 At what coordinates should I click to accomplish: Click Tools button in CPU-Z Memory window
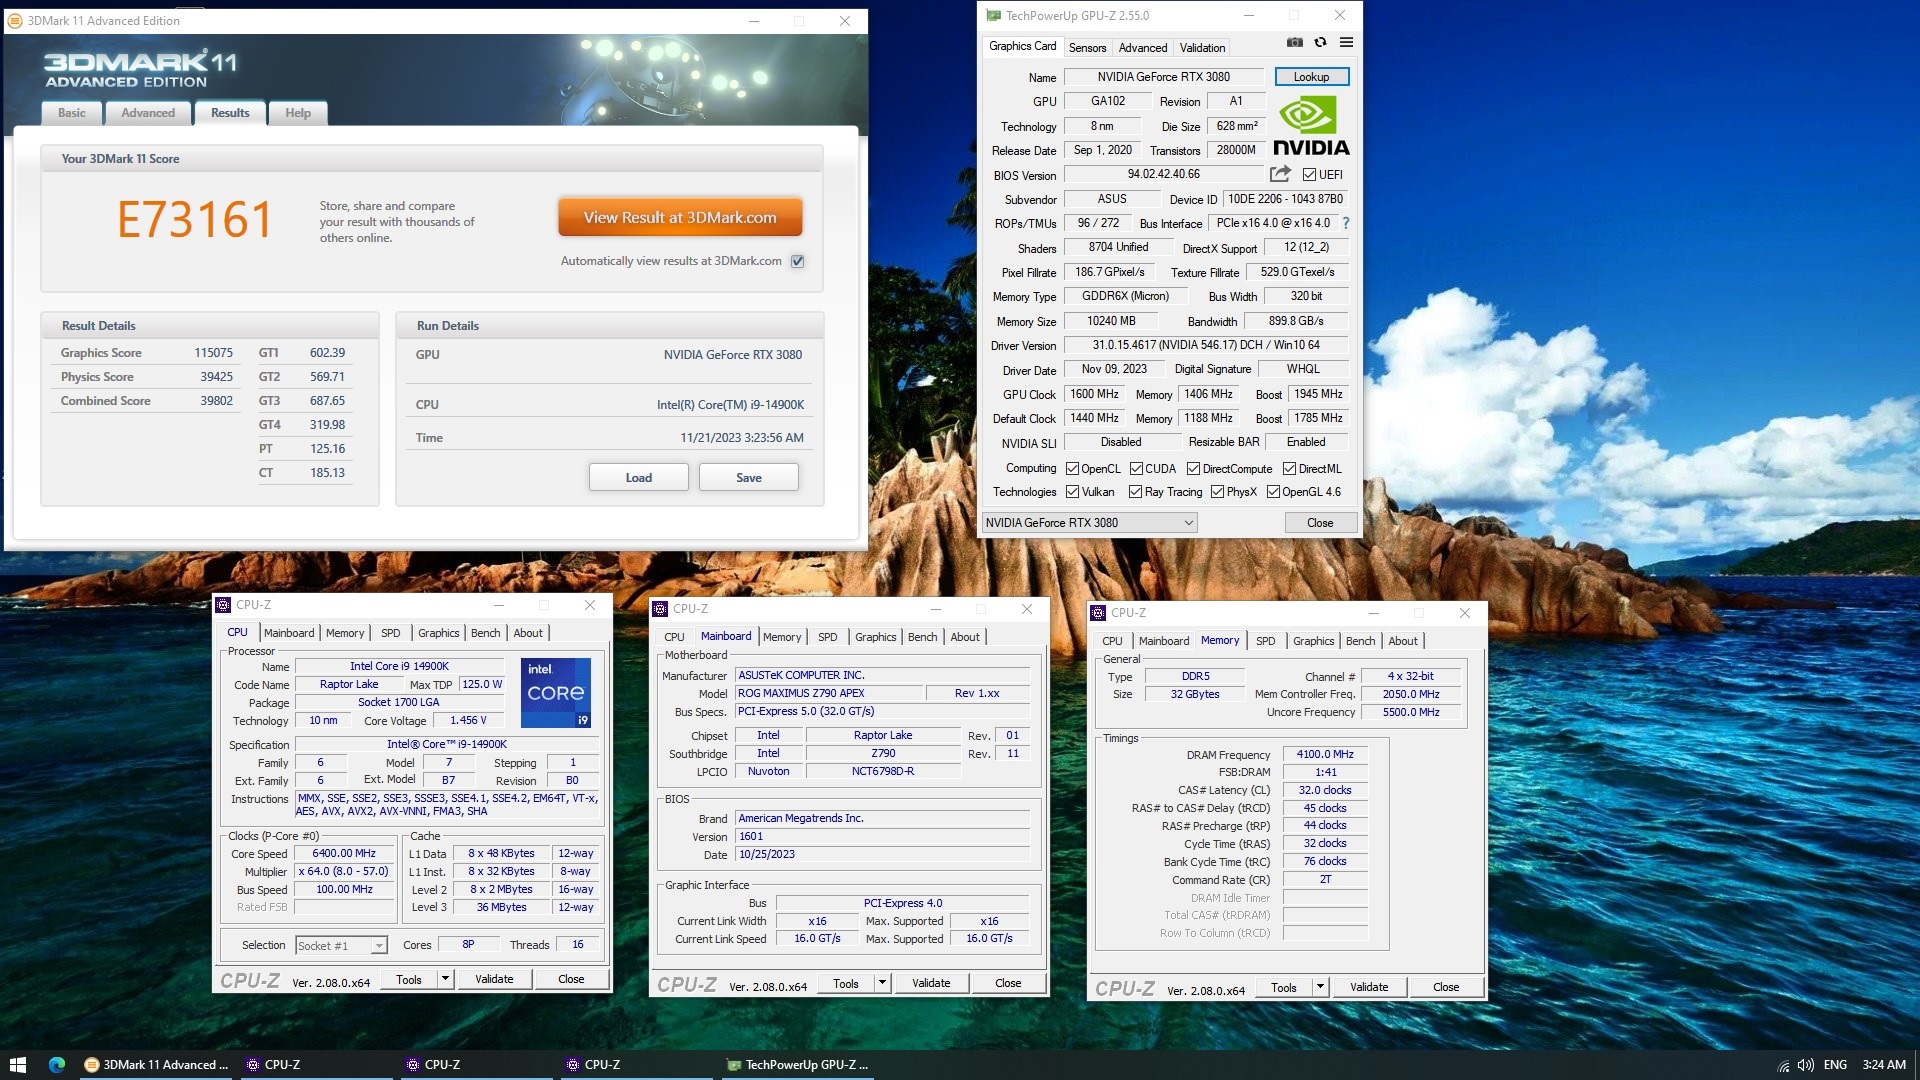[x=1284, y=987]
